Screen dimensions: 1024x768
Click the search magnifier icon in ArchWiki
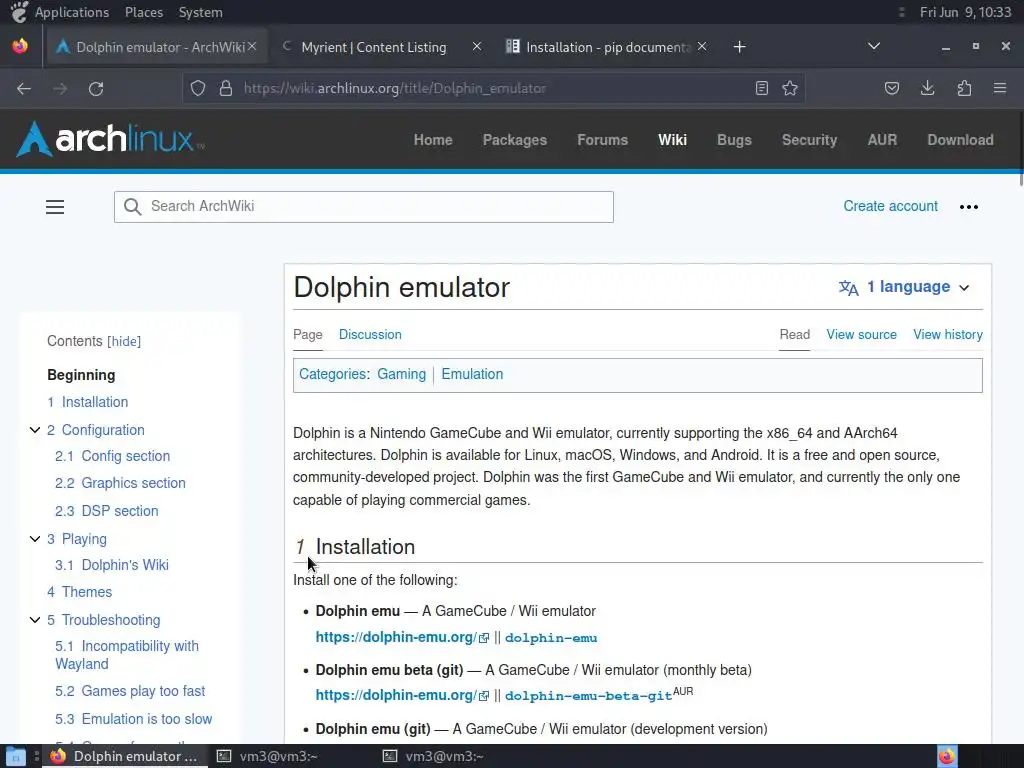tap(133, 207)
